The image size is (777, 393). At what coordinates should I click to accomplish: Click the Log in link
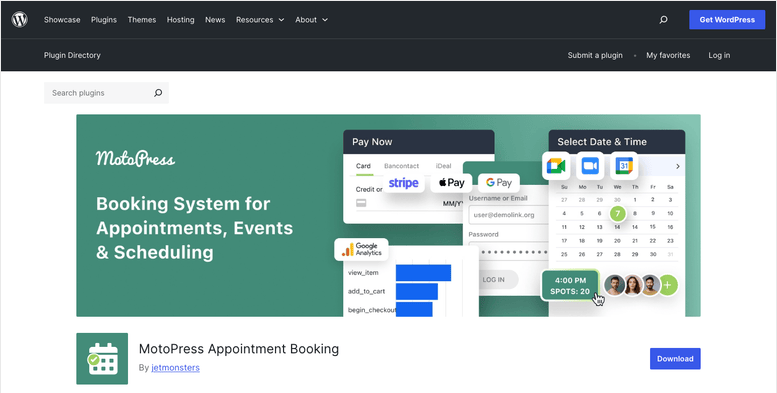(719, 55)
